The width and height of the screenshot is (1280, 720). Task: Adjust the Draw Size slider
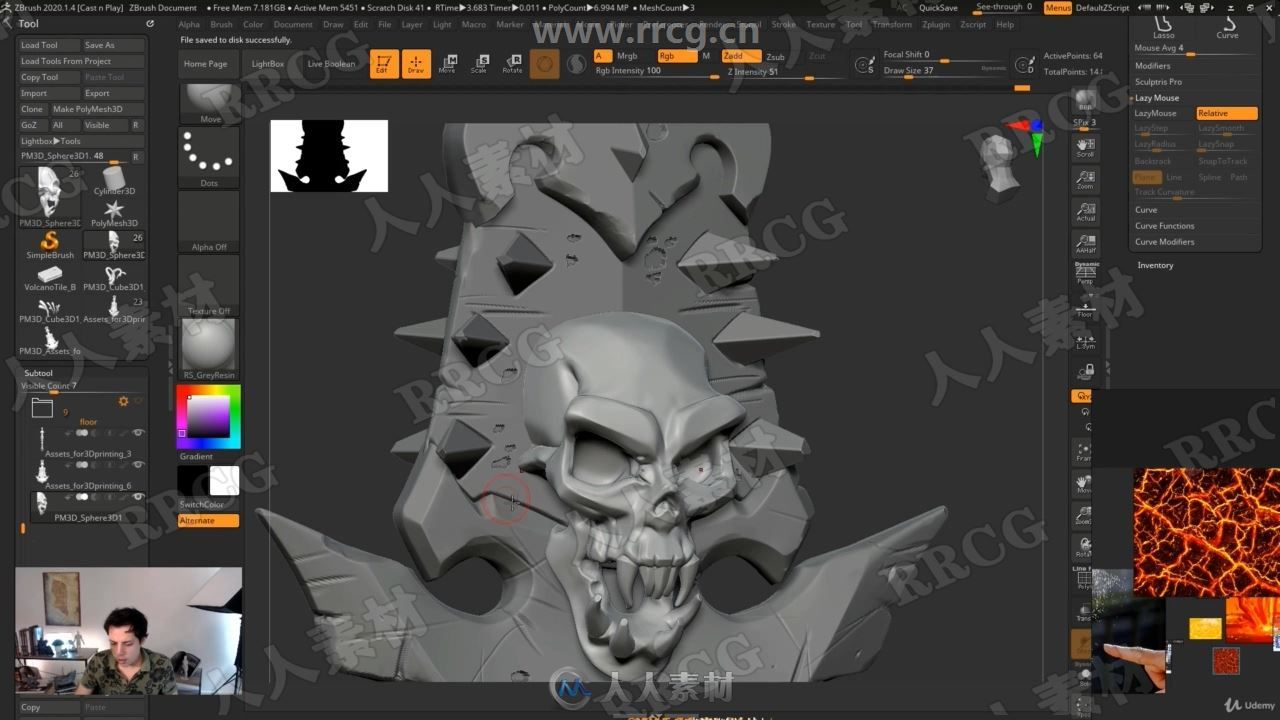944,71
